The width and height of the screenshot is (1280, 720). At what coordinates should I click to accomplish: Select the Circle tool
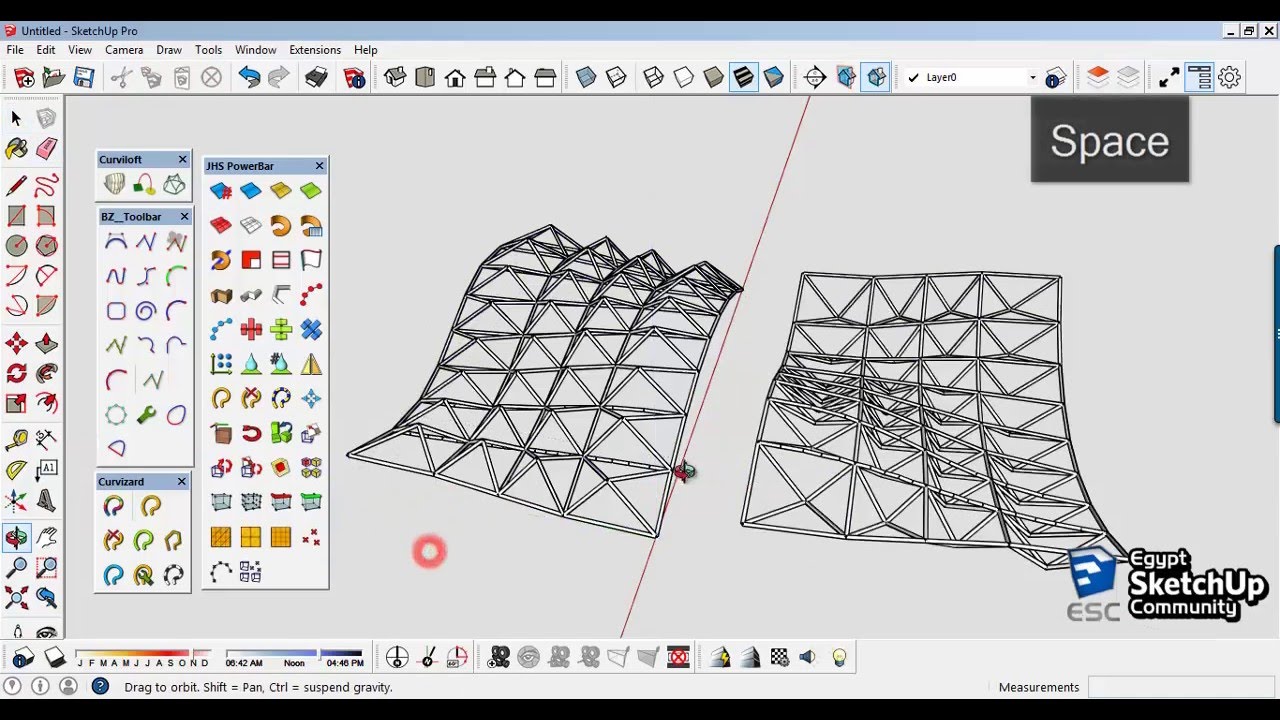coord(16,245)
